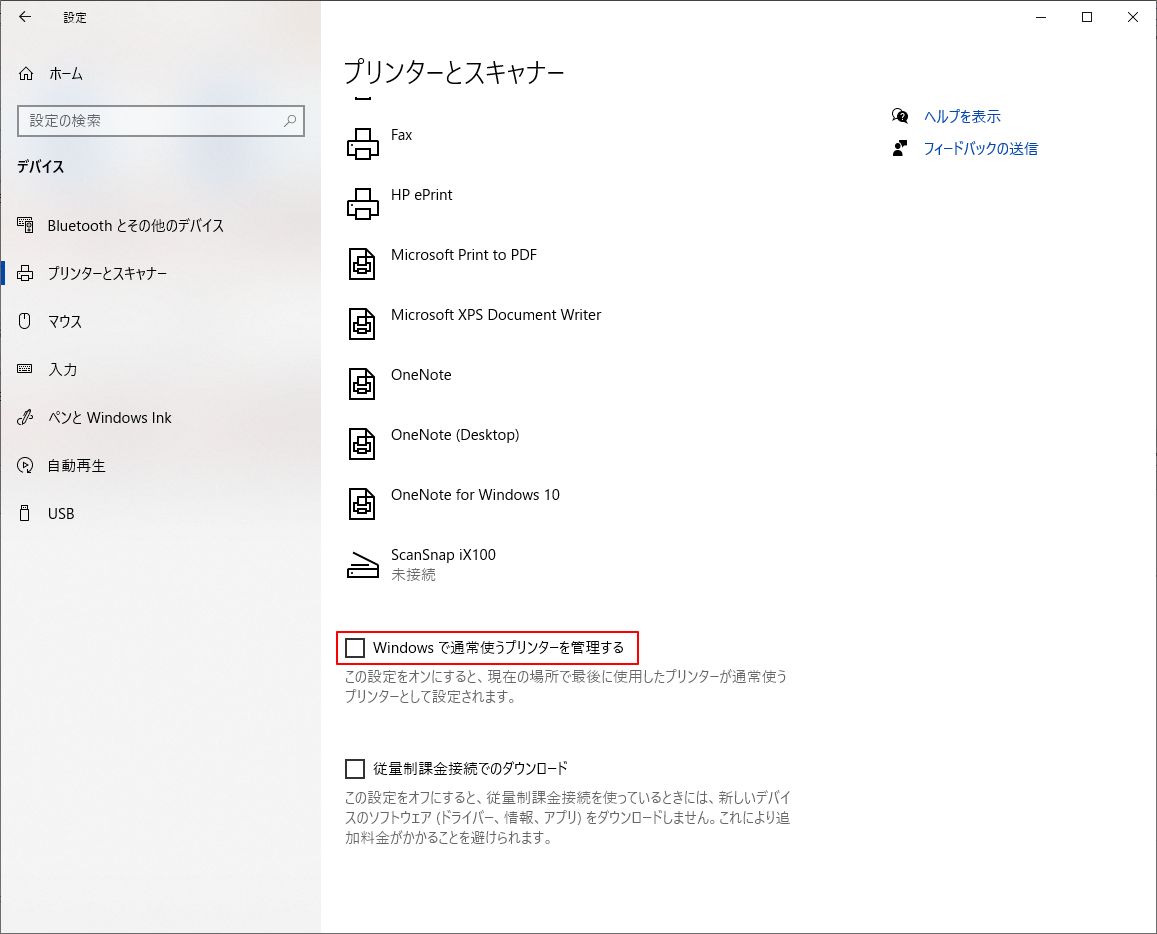Toggle the metered connection download checkbox
1157x934 pixels.
pyautogui.click(x=355, y=769)
